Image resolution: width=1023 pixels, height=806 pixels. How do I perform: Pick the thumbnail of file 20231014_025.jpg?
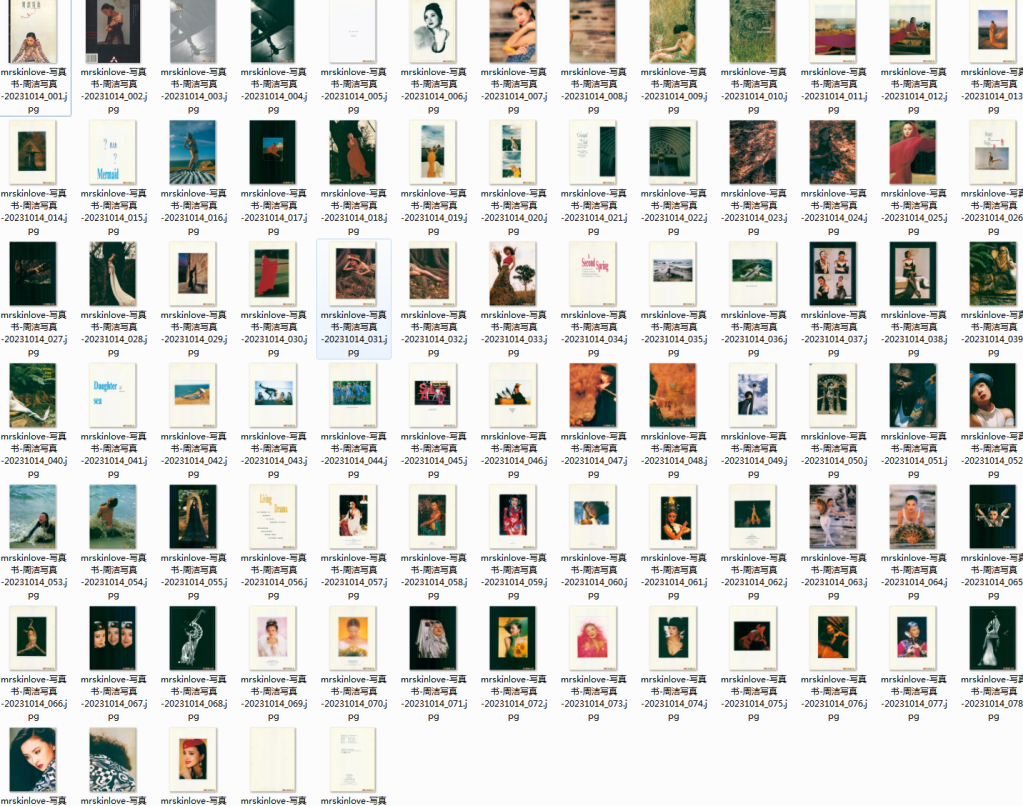point(913,152)
